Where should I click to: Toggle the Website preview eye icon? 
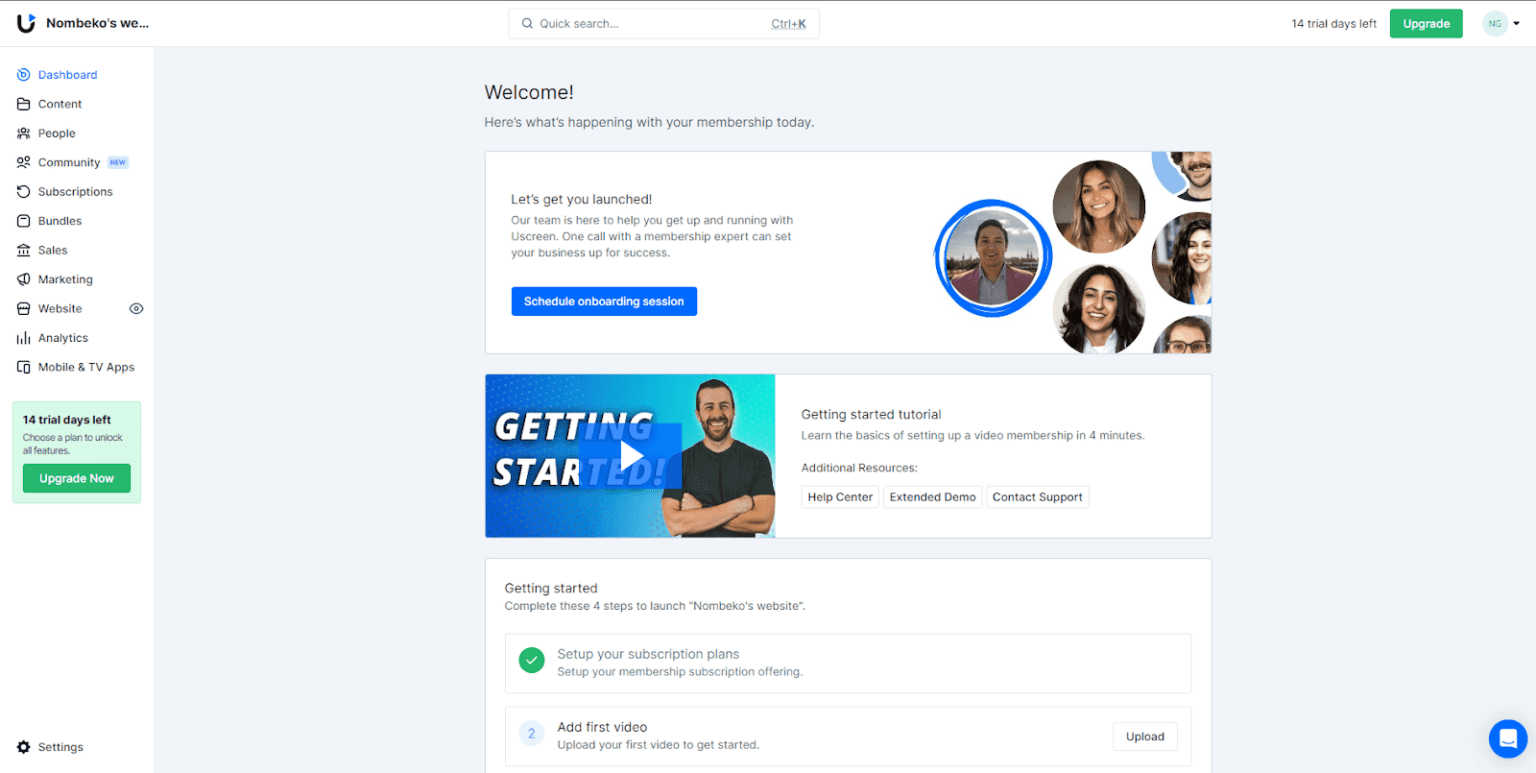pos(136,308)
